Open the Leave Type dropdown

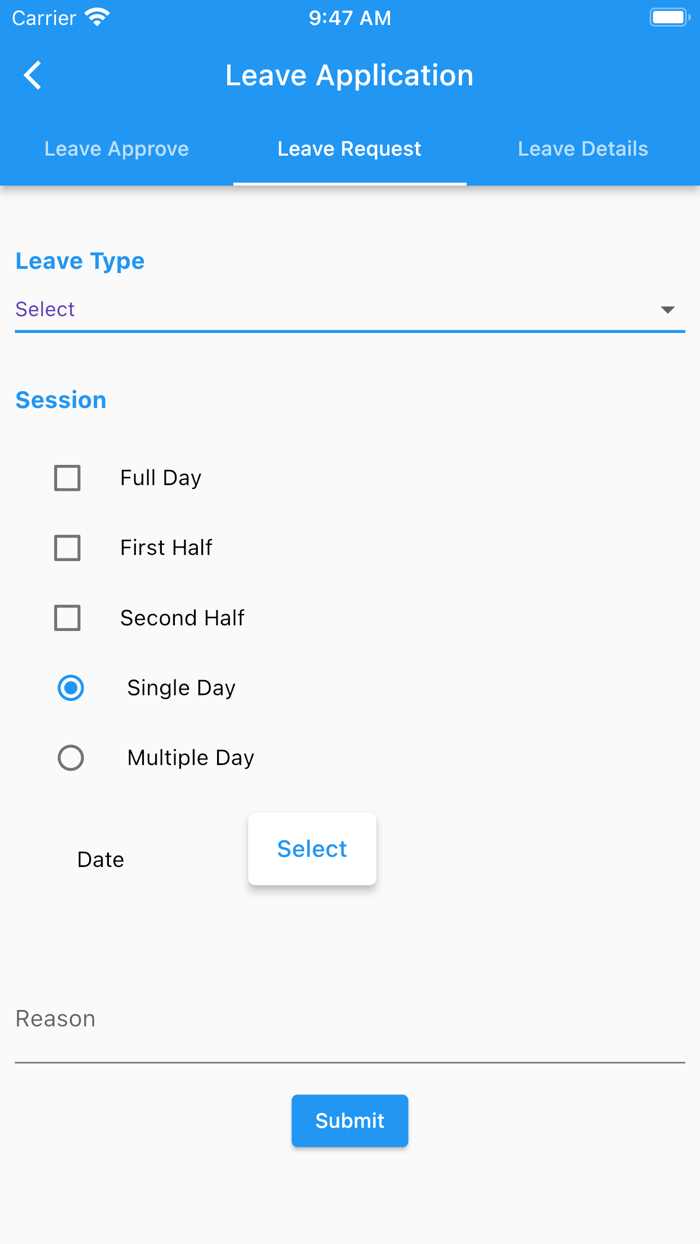(350, 309)
